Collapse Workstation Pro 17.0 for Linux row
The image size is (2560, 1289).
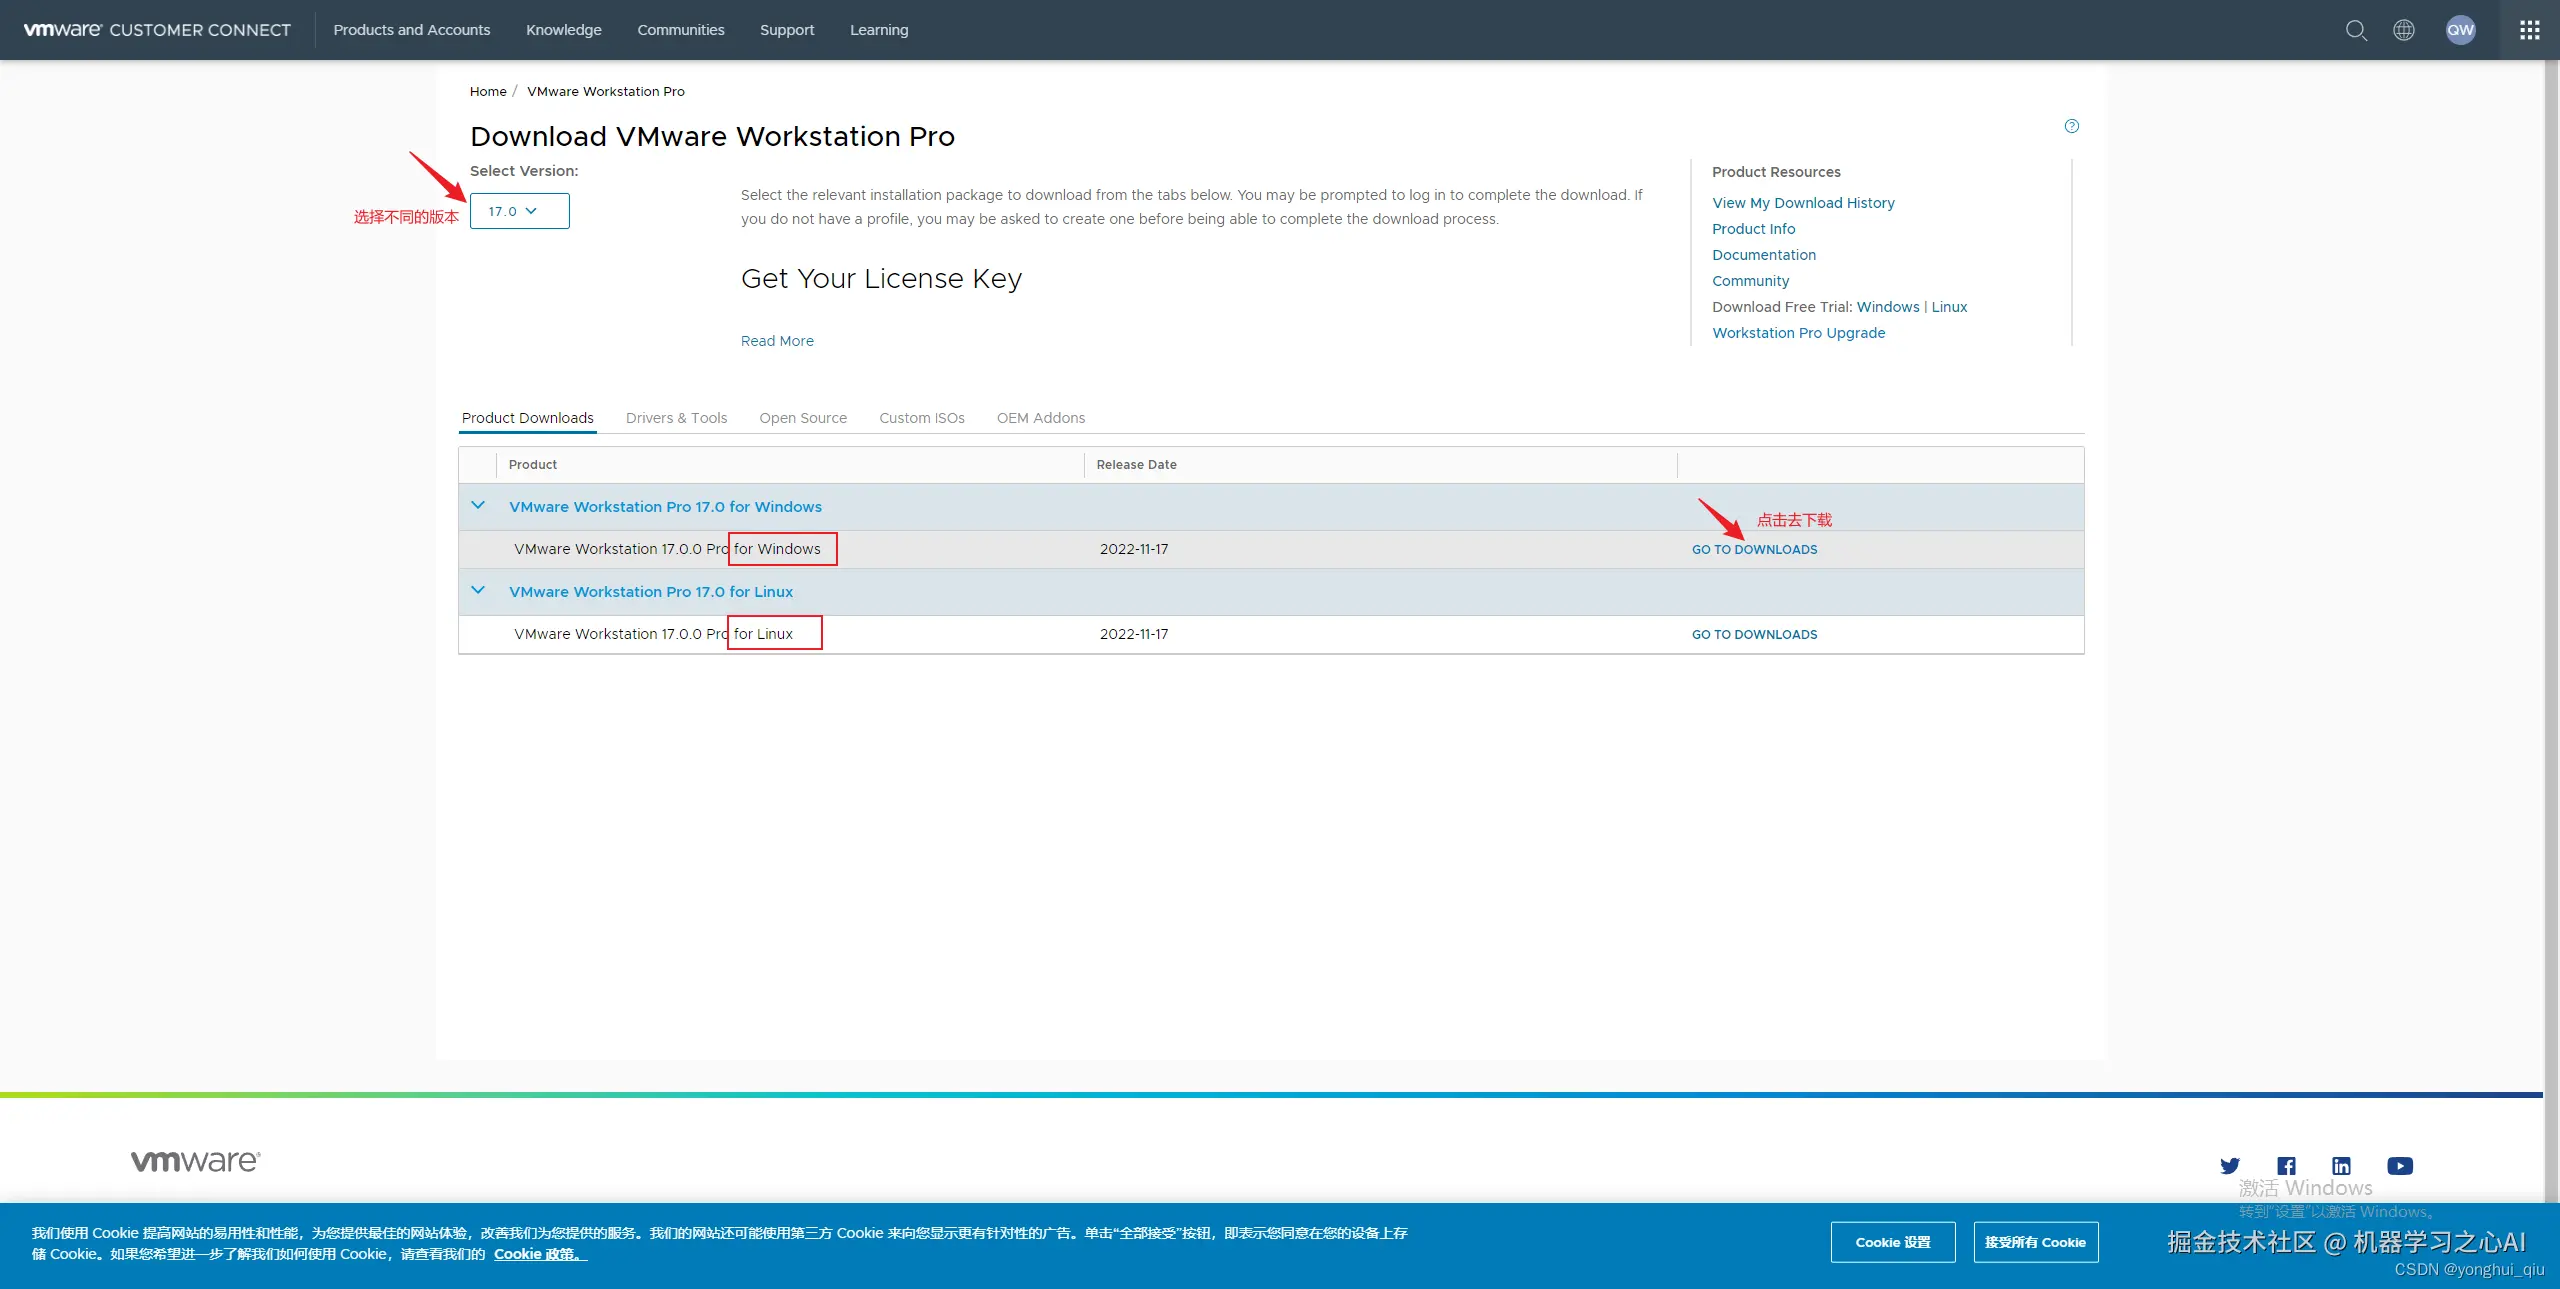478,591
